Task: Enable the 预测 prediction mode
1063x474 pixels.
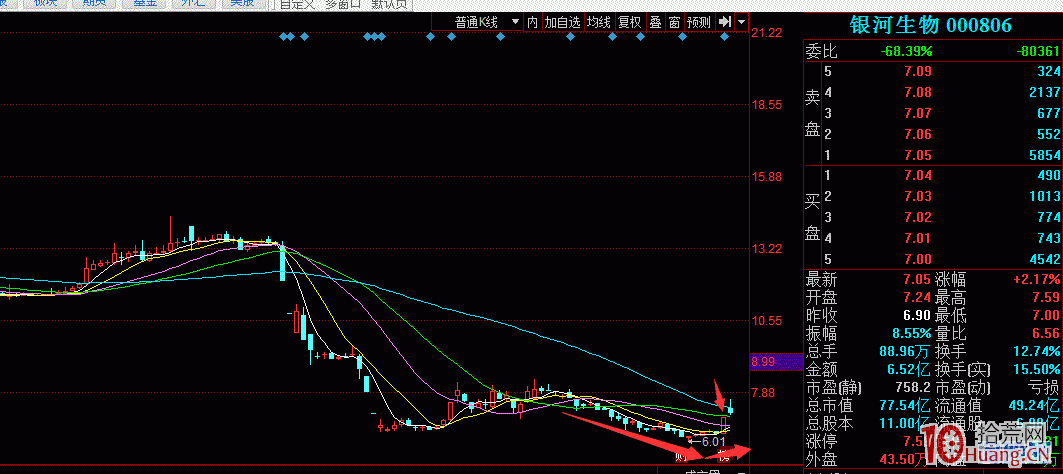Action: (699, 22)
